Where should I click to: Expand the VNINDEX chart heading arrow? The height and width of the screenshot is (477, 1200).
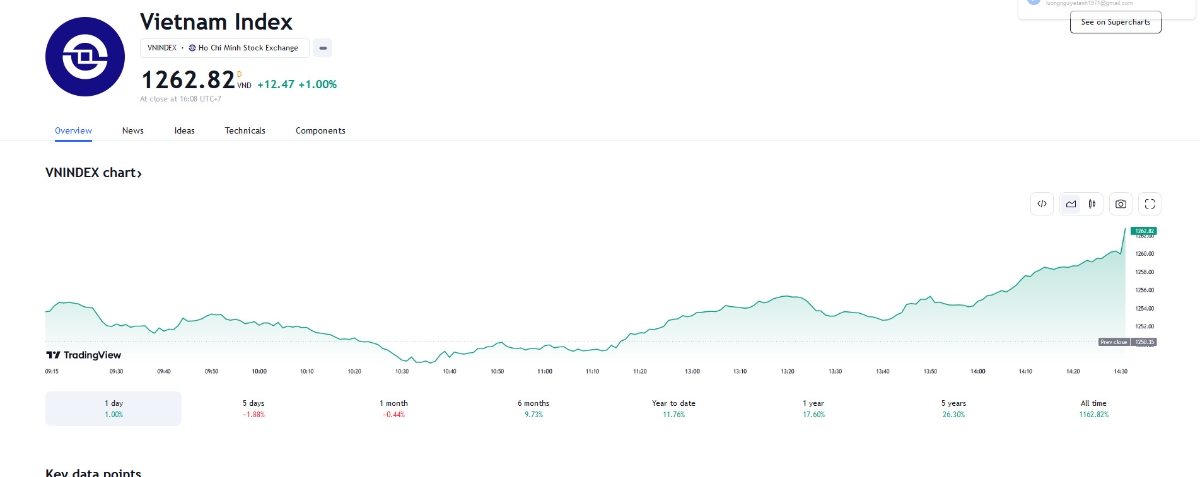pyautogui.click(x=139, y=174)
